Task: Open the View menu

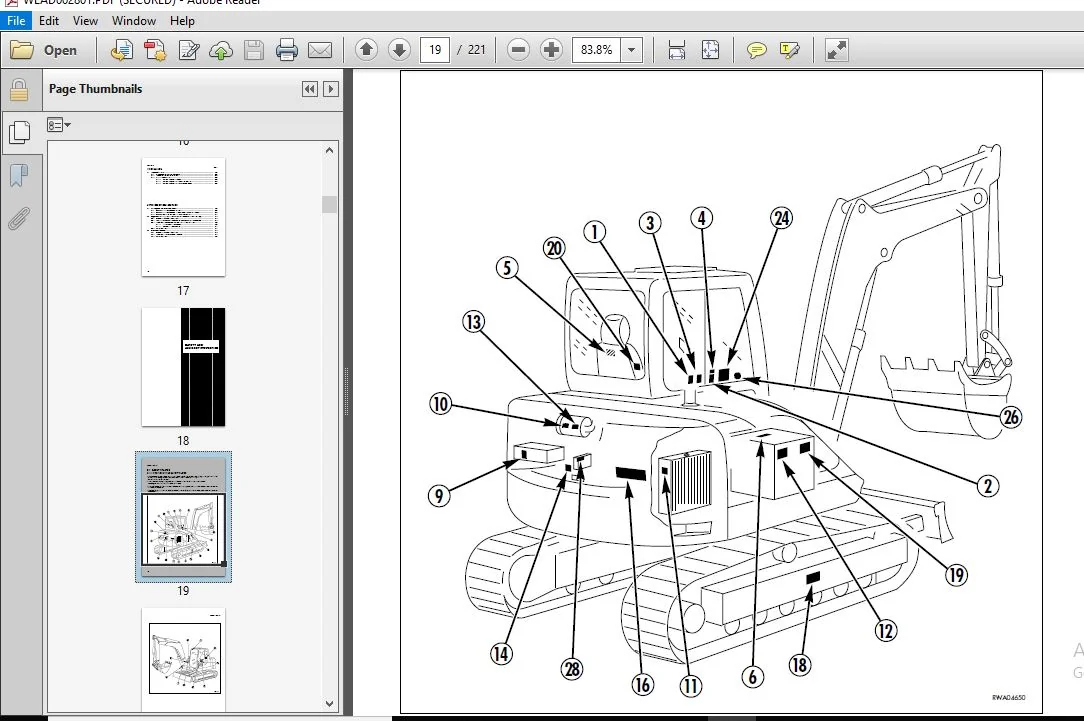Action: tap(85, 21)
